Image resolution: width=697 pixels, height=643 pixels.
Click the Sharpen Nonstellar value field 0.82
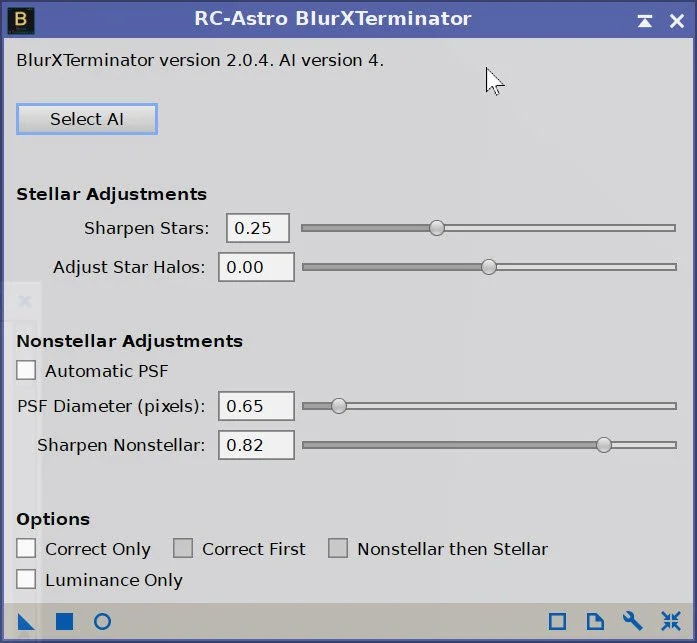[x=256, y=445]
